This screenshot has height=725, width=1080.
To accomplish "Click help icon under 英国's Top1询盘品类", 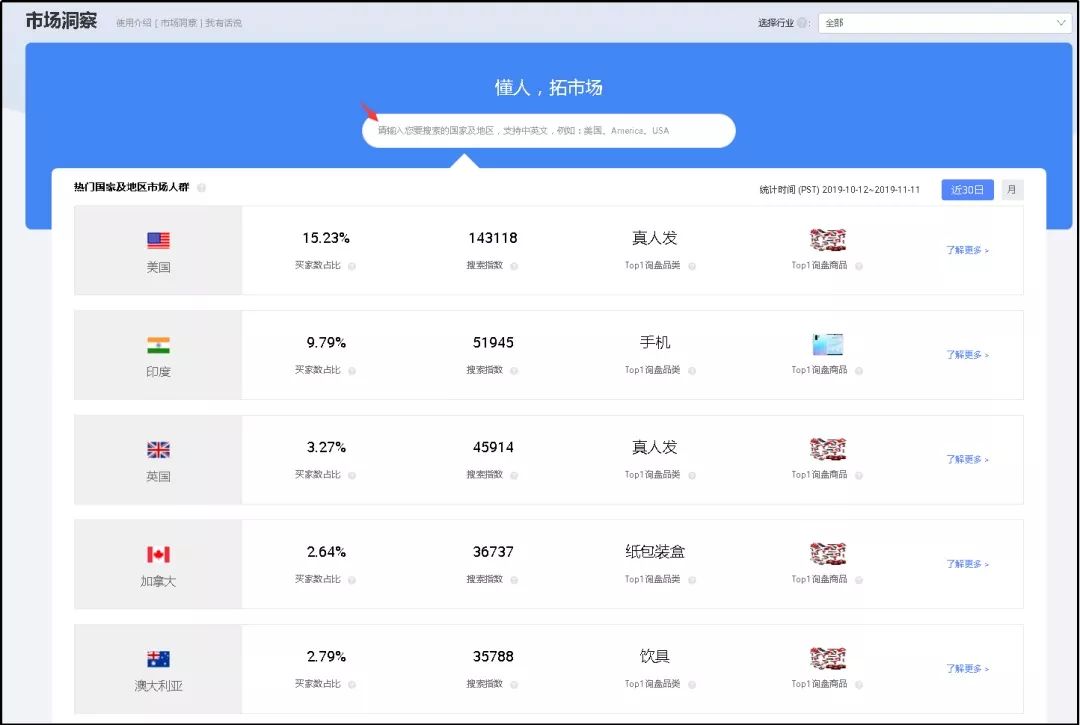I will pos(690,474).
